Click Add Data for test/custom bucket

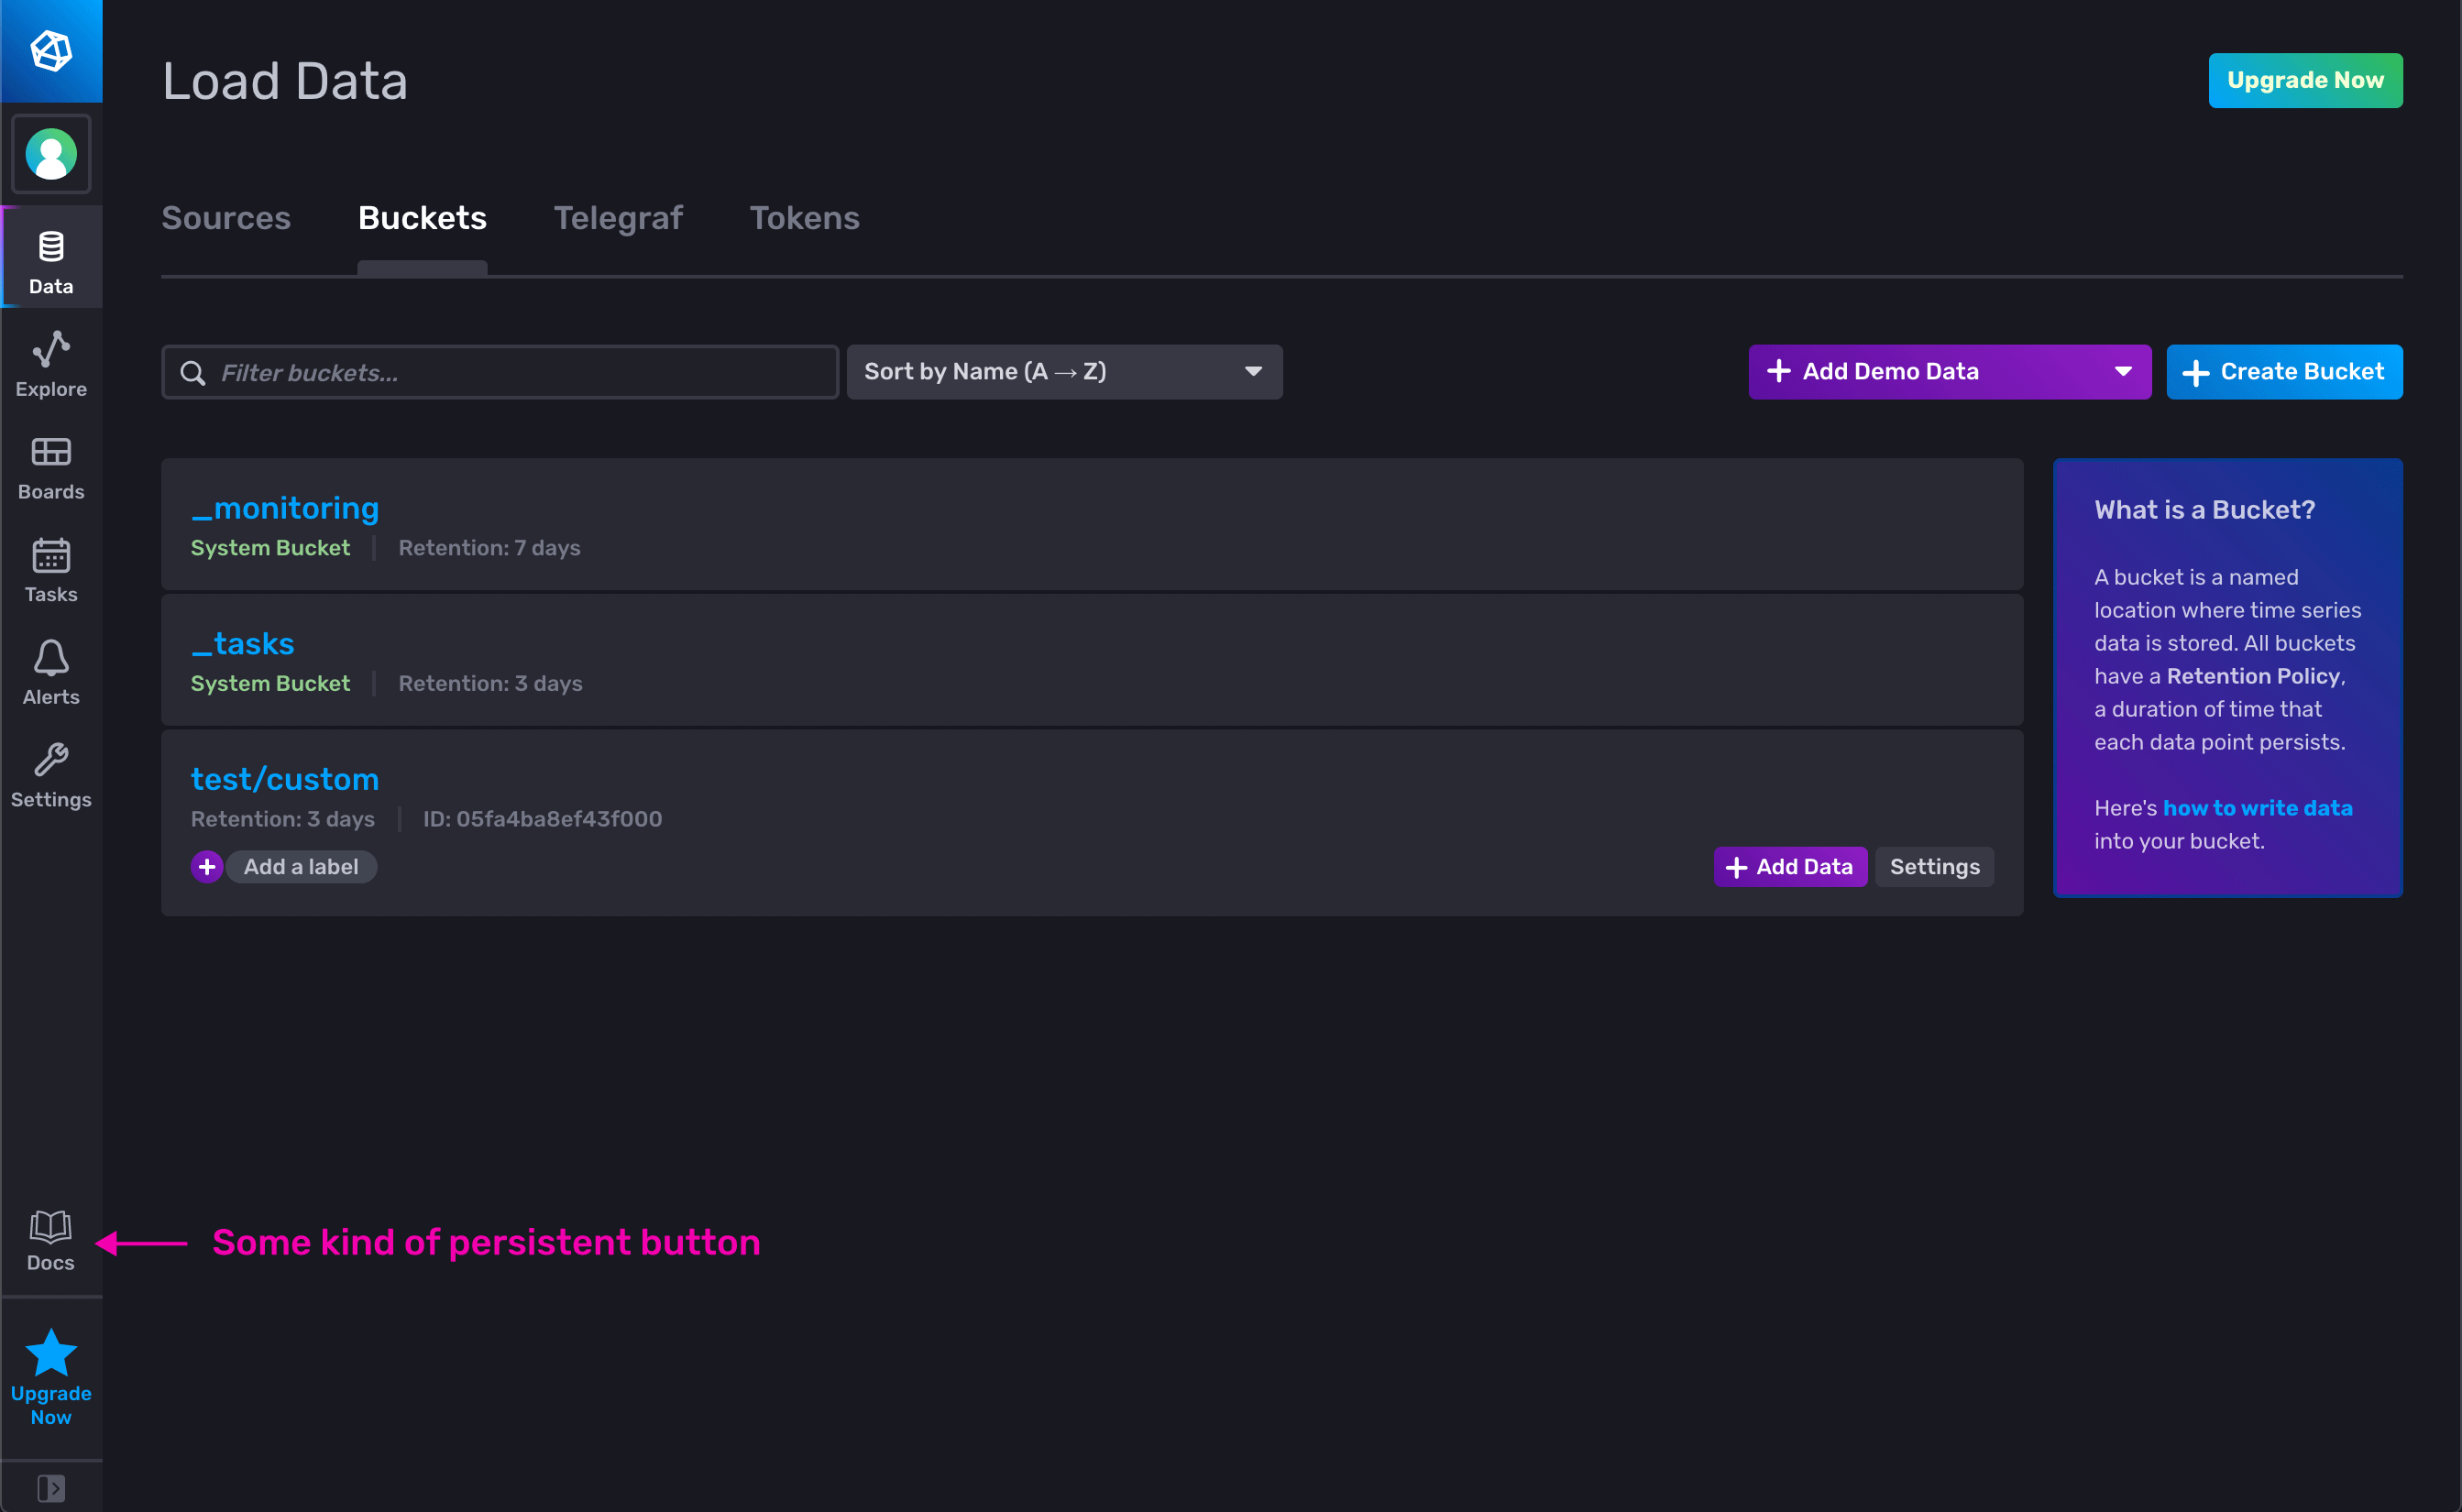pyautogui.click(x=1790, y=867)
